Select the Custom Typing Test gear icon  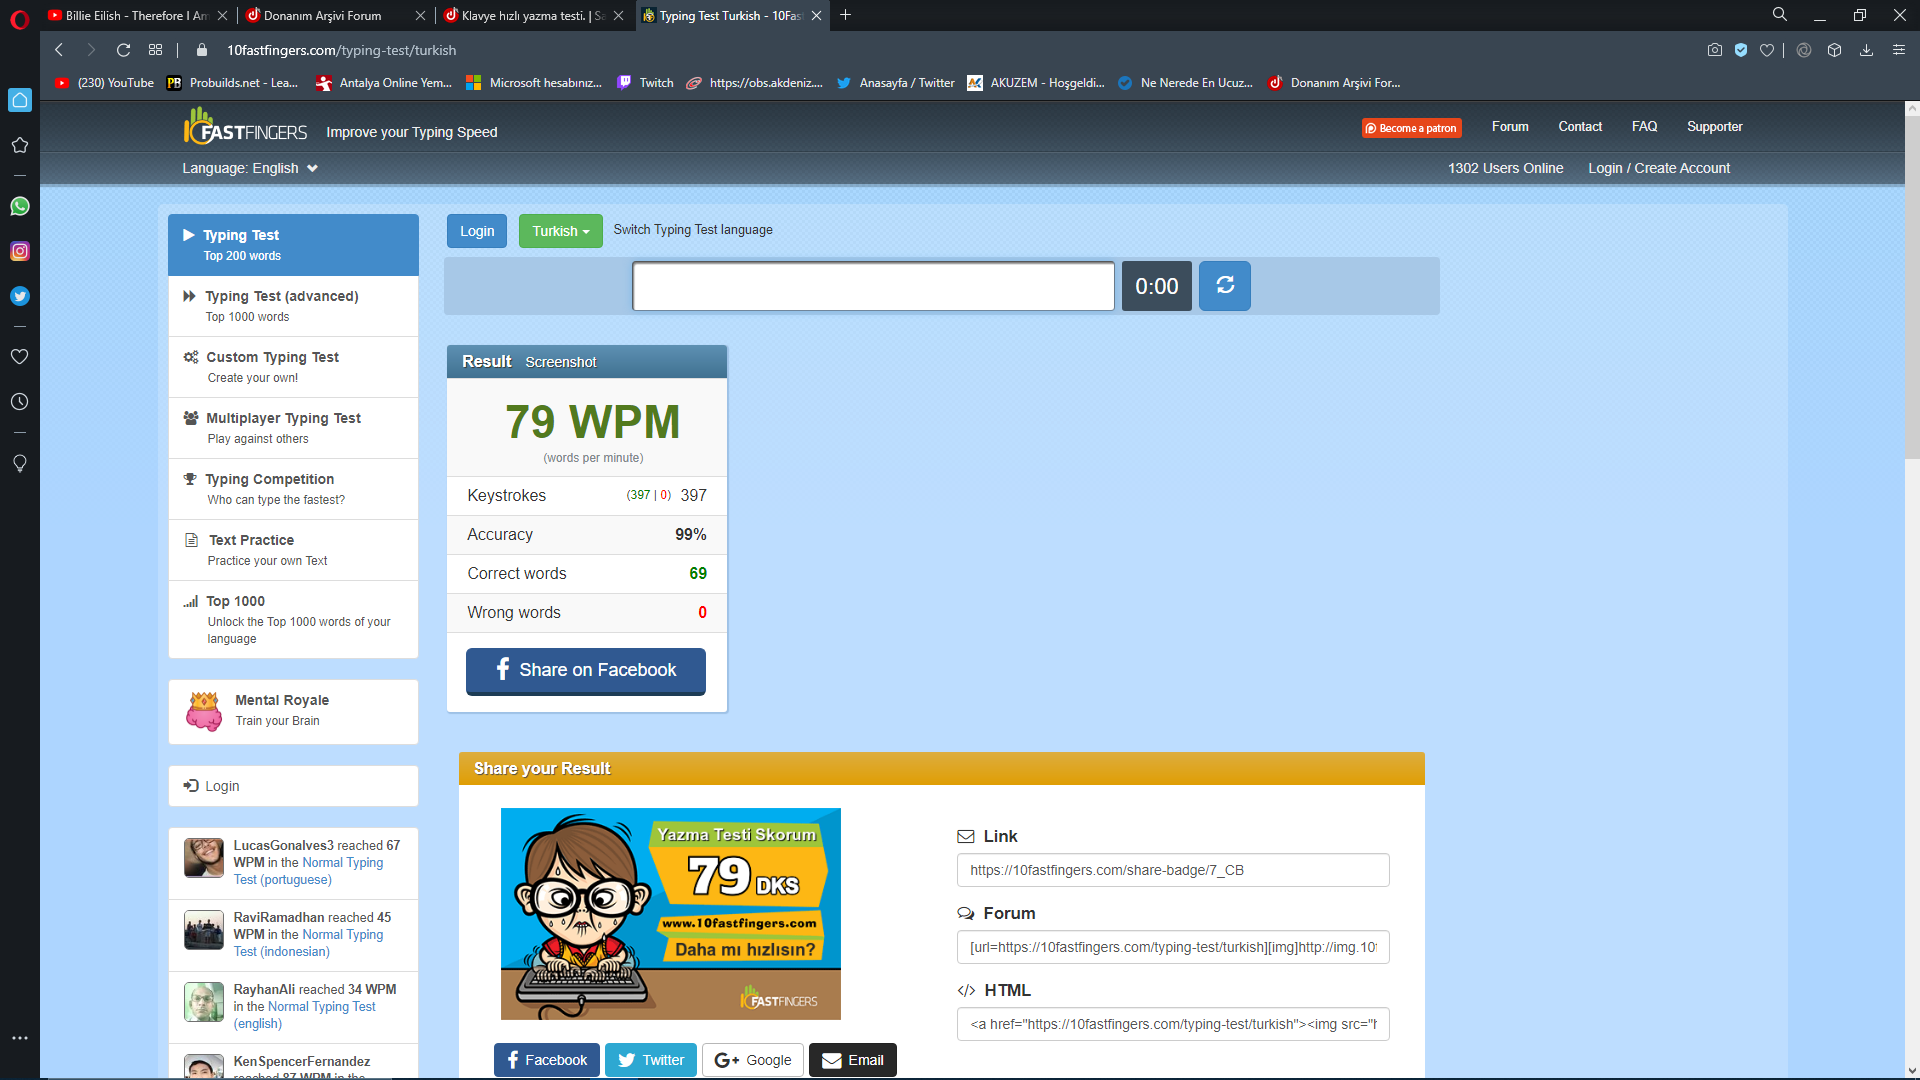point(190,357)
